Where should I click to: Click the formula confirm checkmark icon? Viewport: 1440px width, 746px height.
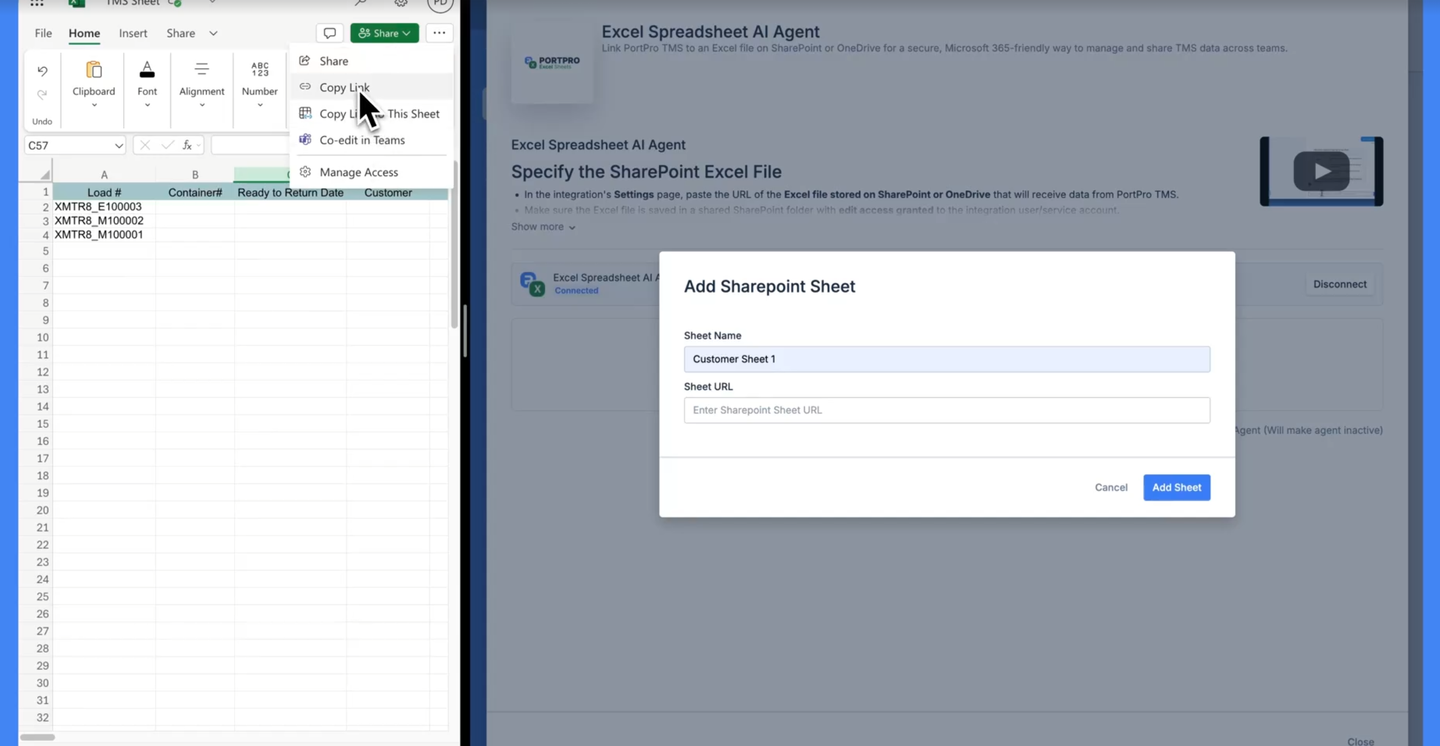click(166, 146)
